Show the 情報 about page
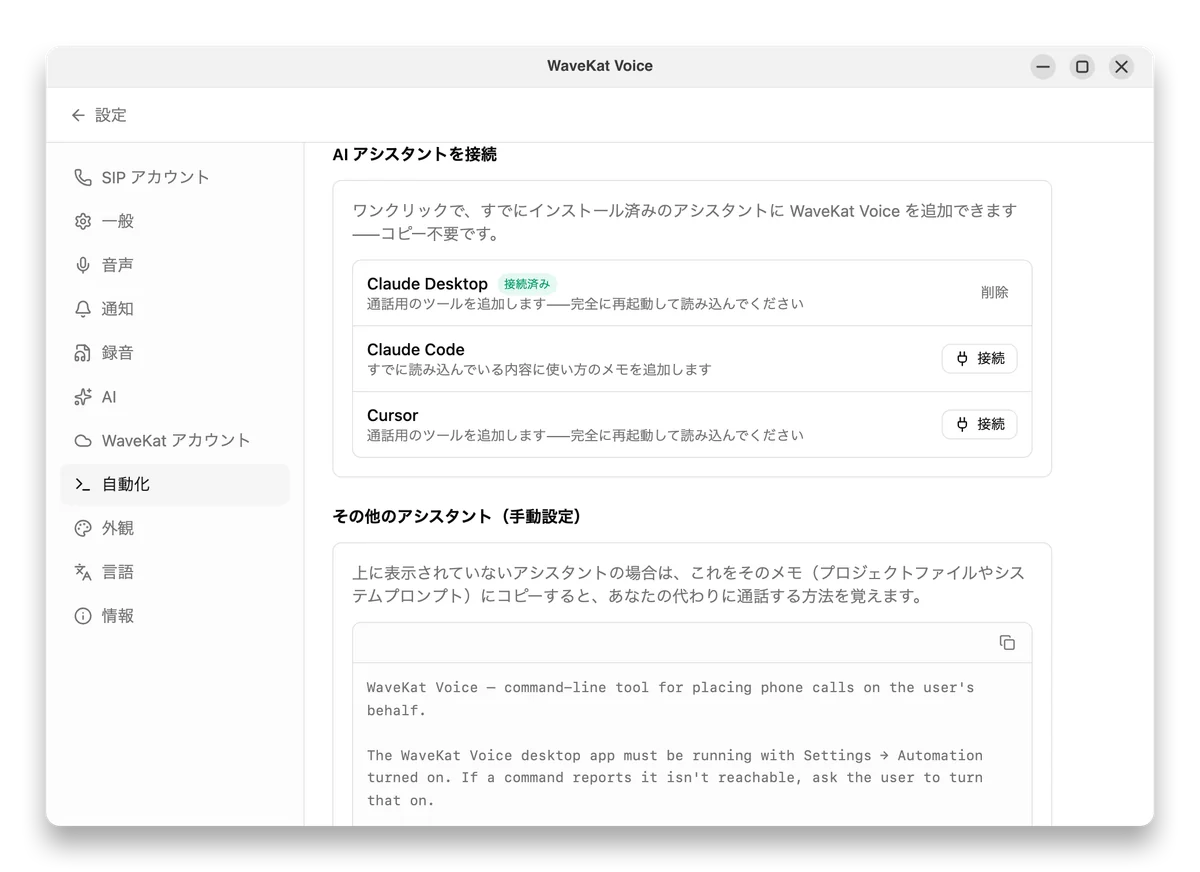 (175, 616)
